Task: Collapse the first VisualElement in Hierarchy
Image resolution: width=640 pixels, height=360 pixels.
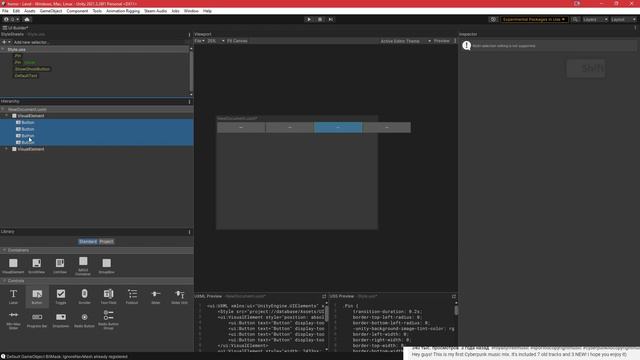Action: coord(7,116)
